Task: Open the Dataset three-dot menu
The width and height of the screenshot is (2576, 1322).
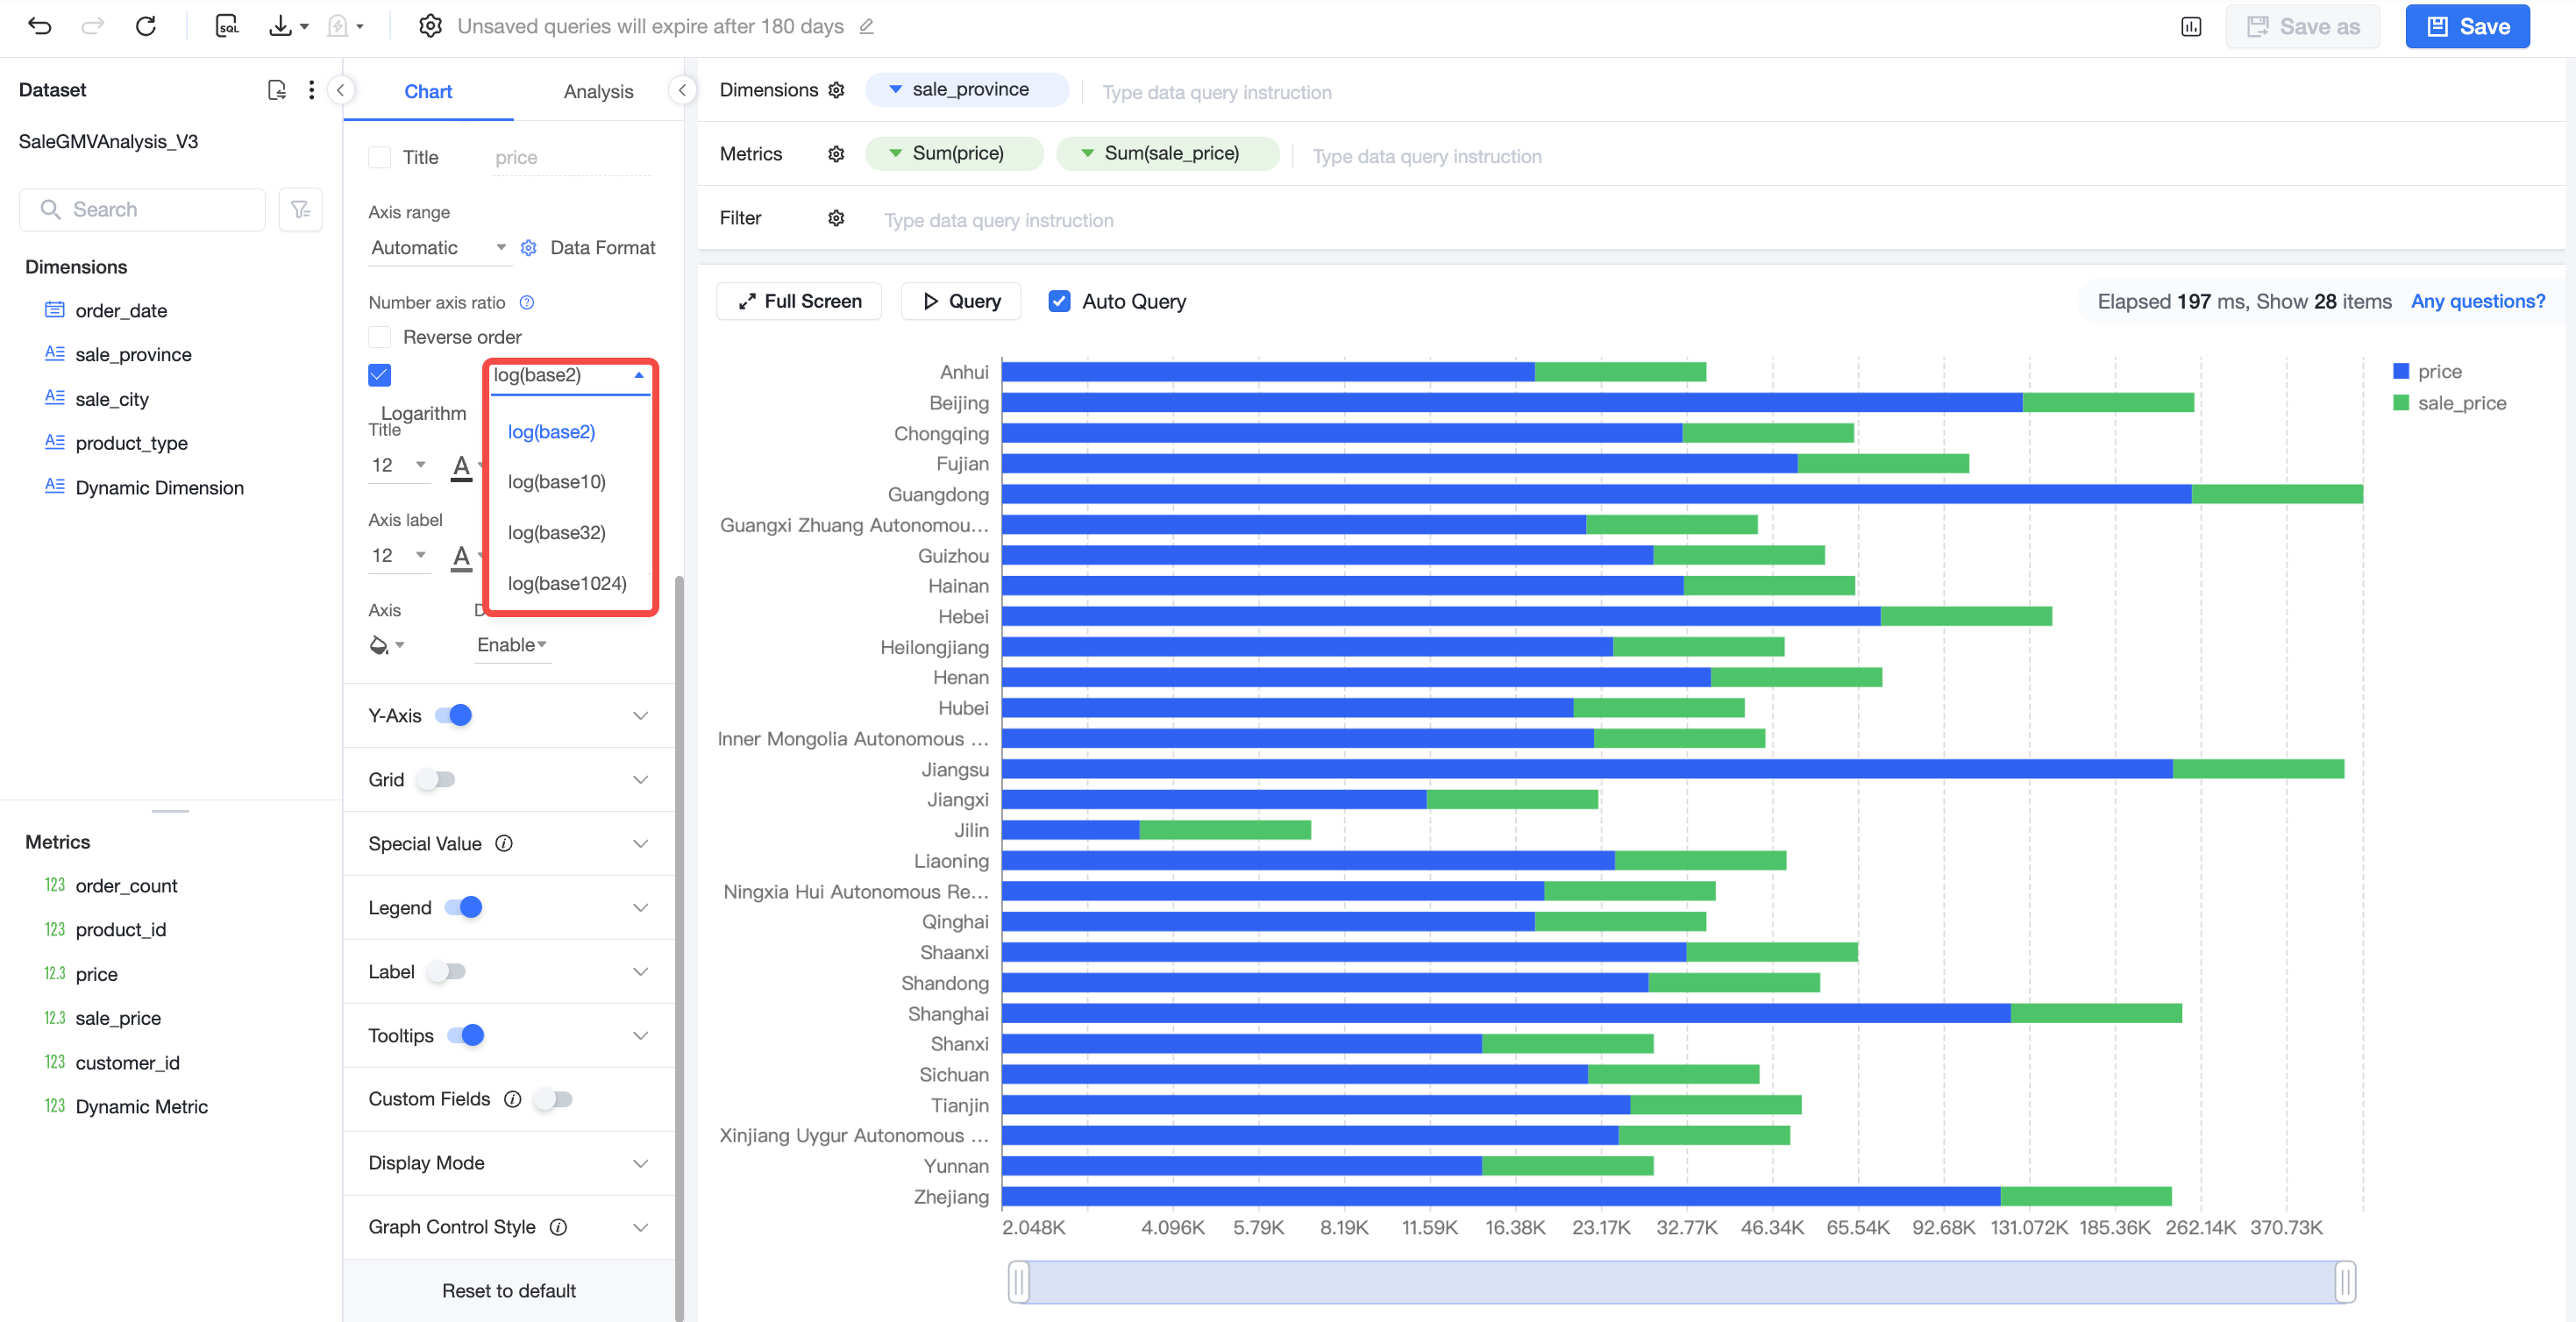Action: (312, 90)
